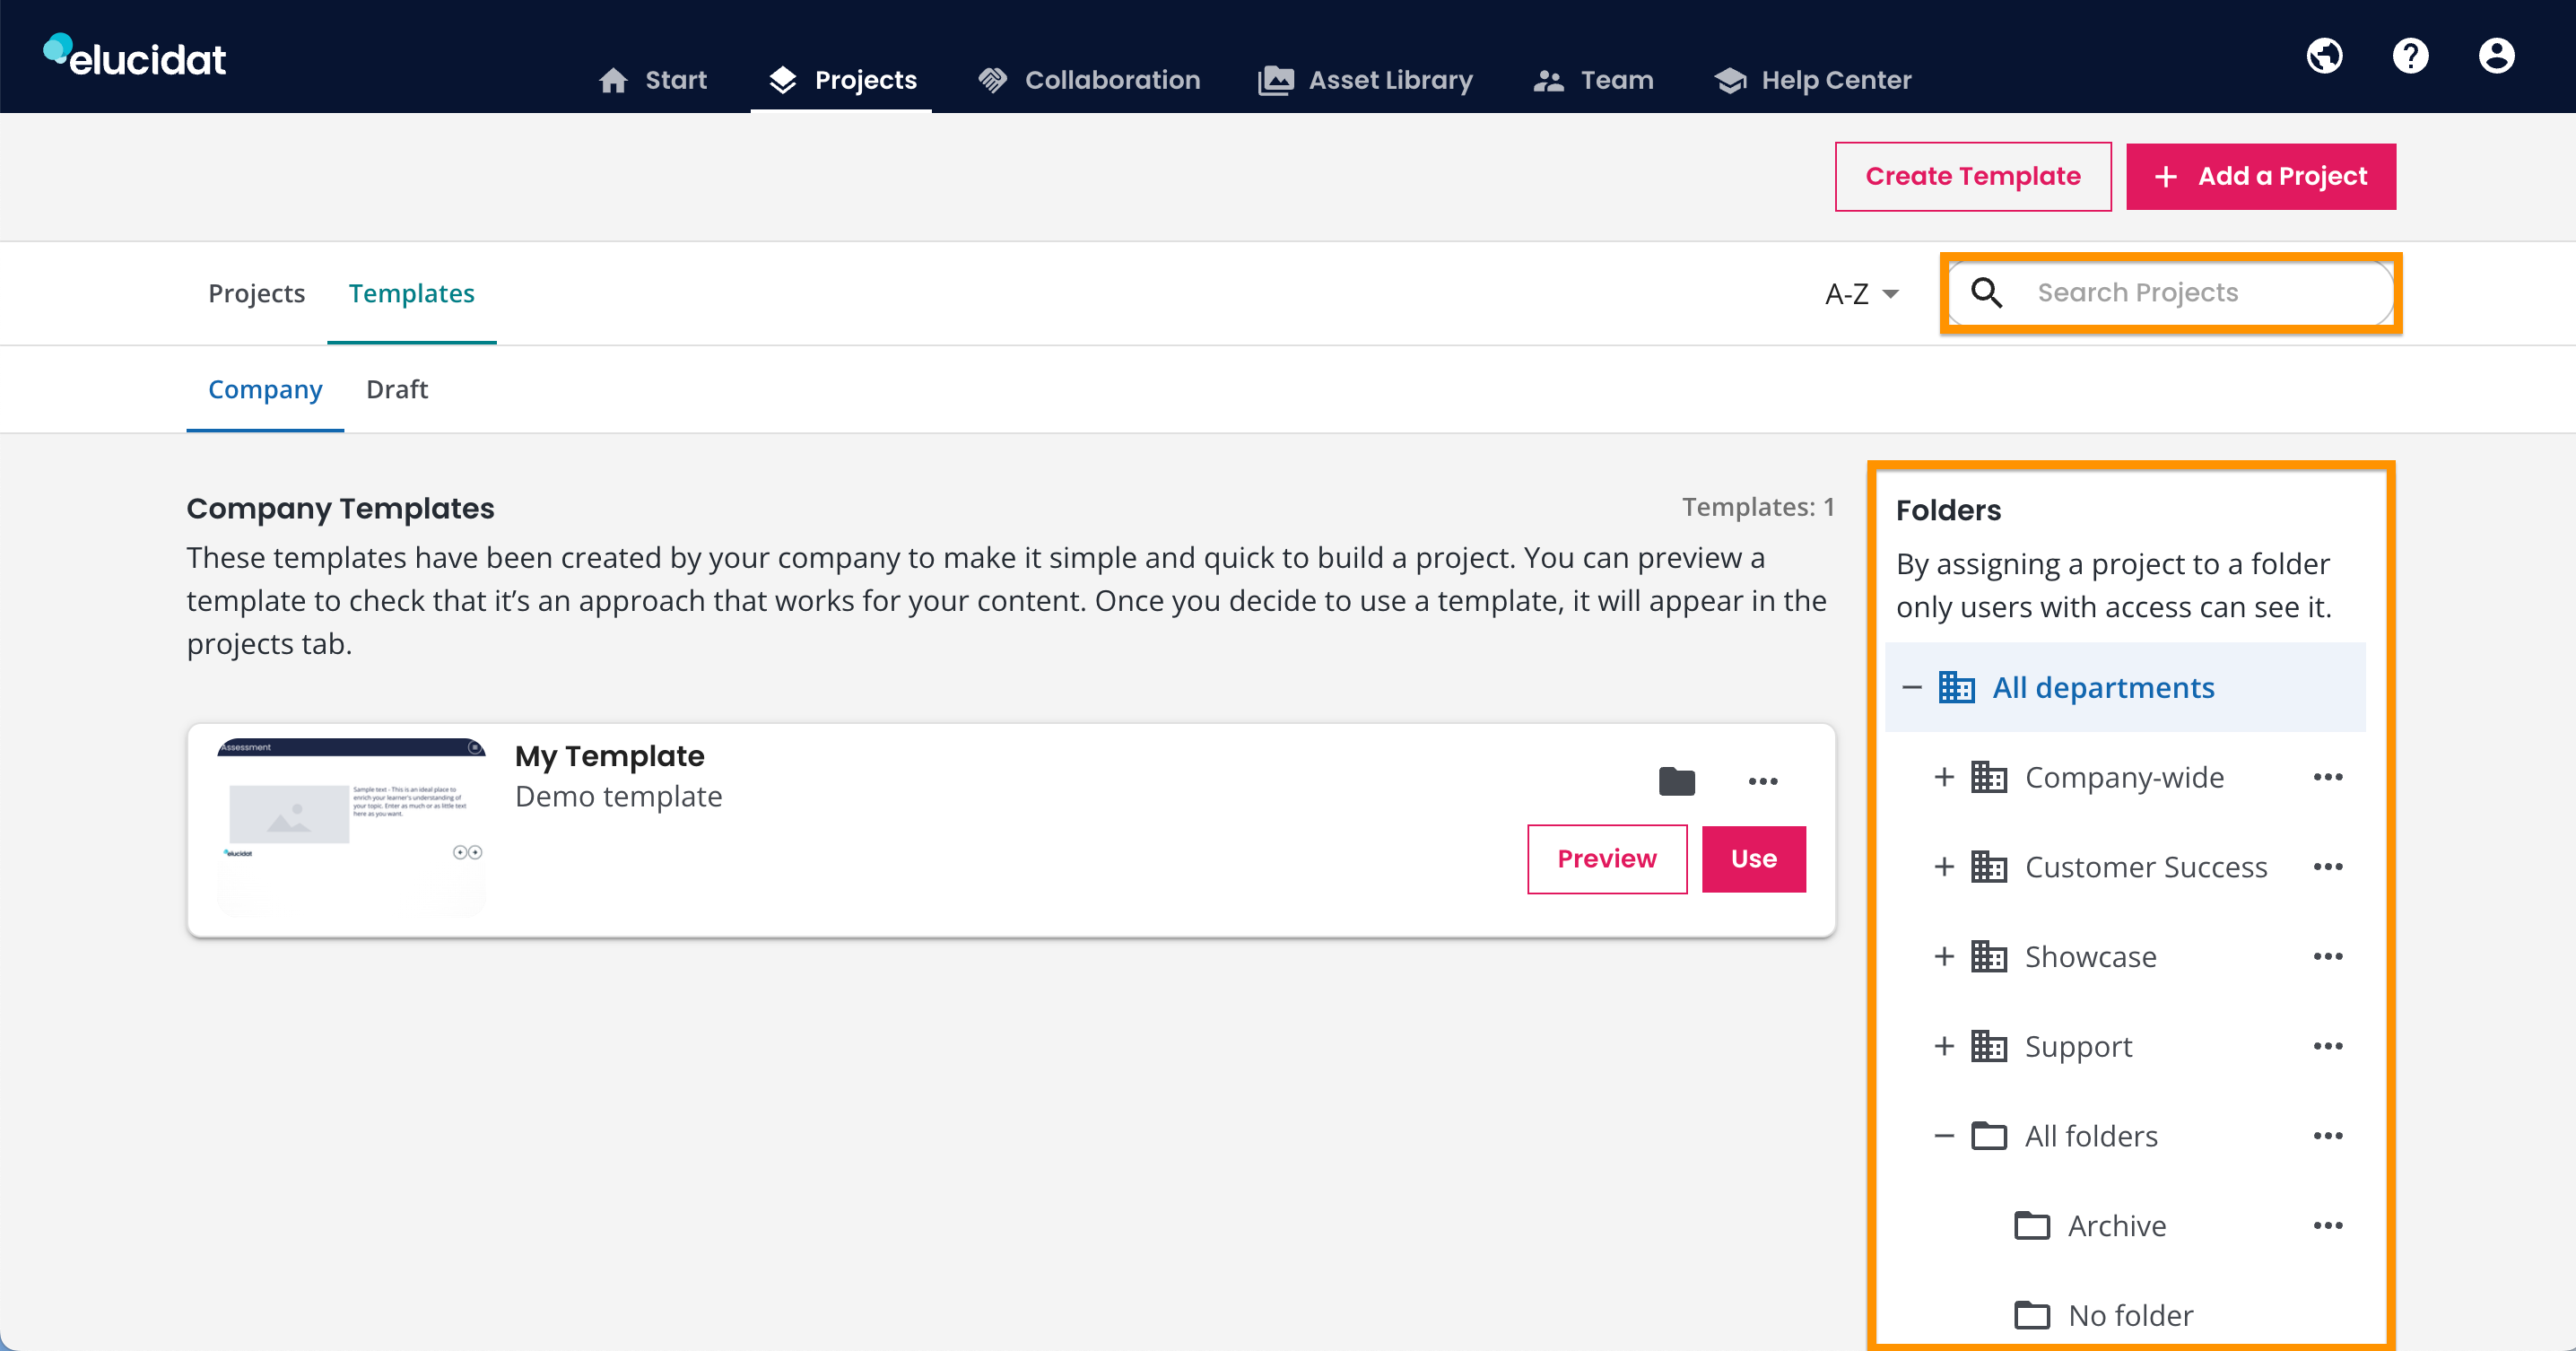This screenshot has height=1351, width=2576.
Task: Preview My Template
Action: click(1607, 859)
